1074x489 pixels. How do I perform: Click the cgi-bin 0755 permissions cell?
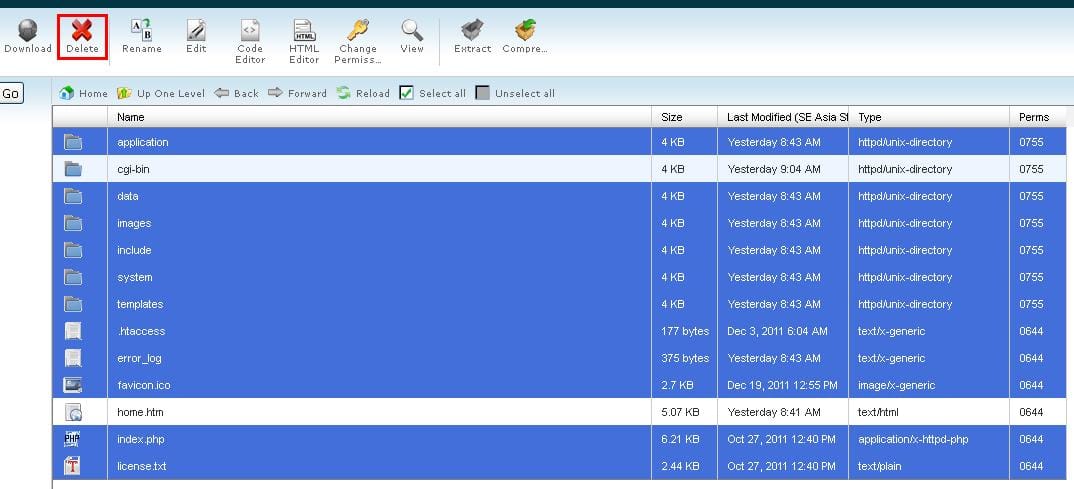point(1031,169)
